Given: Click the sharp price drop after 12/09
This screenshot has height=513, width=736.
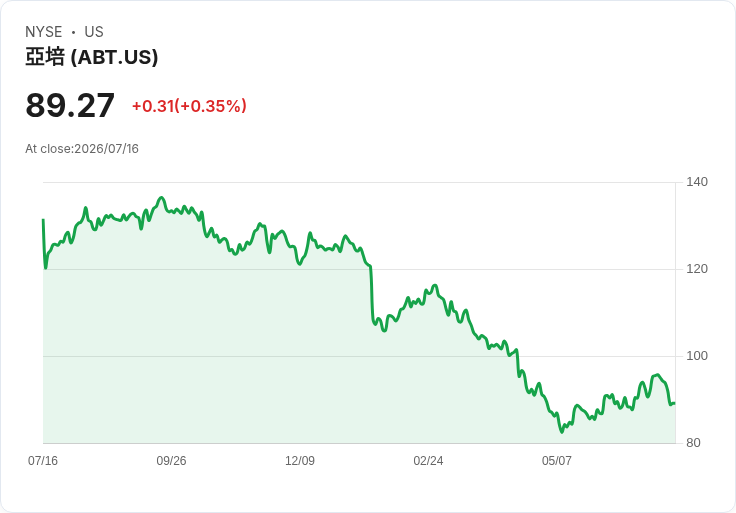Looking at the screenshot, I should pos(371,293).
